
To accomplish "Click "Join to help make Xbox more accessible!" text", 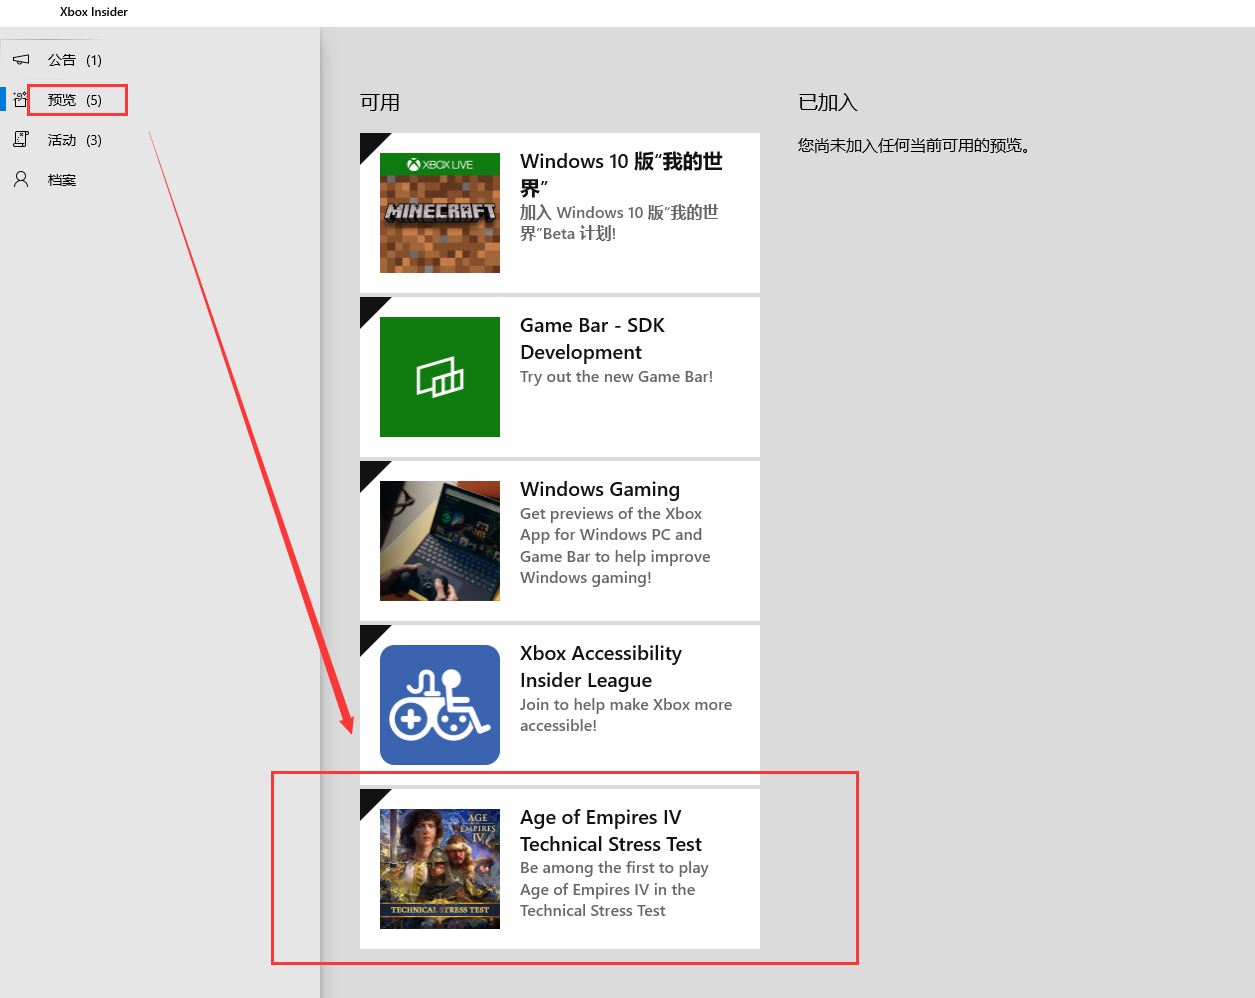I will point(626,715).
